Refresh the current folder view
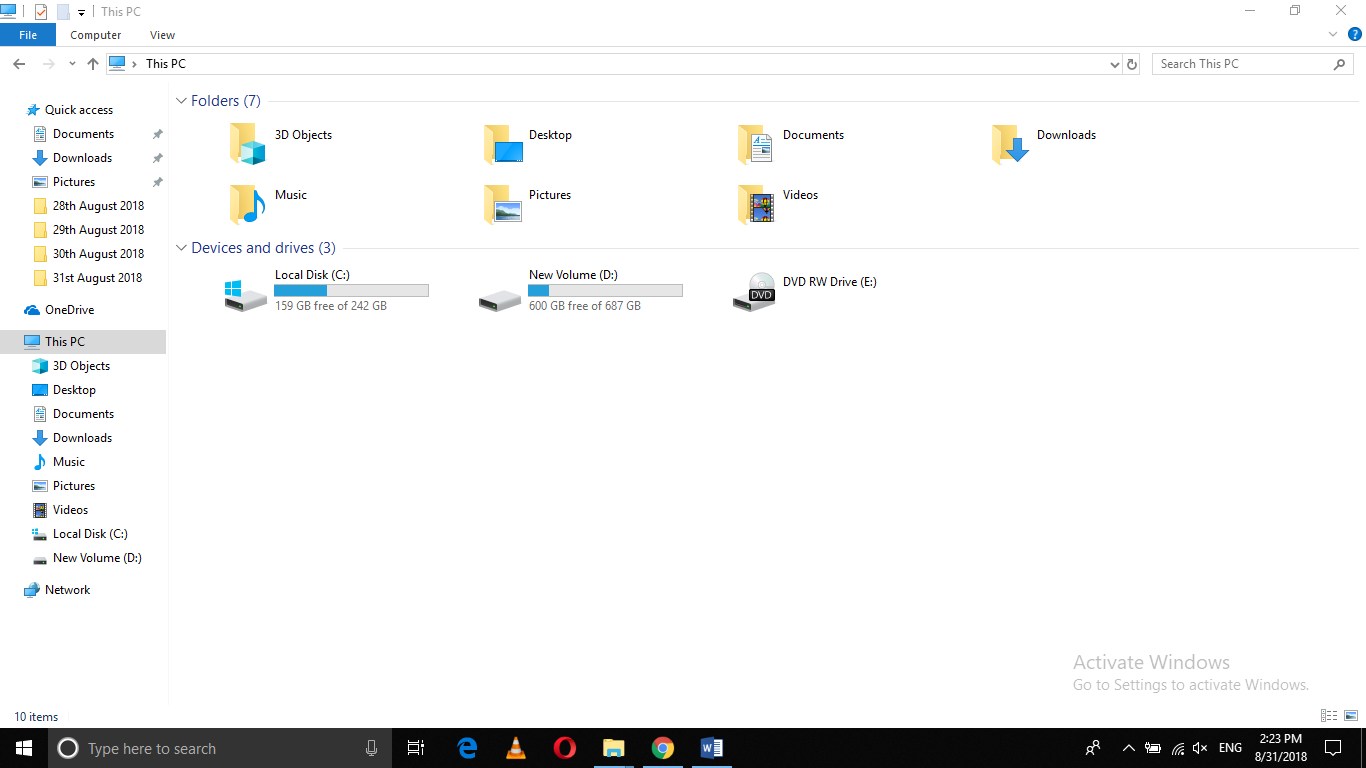The width and height of the screenshot is (1366, 768). pos(1131,63)
